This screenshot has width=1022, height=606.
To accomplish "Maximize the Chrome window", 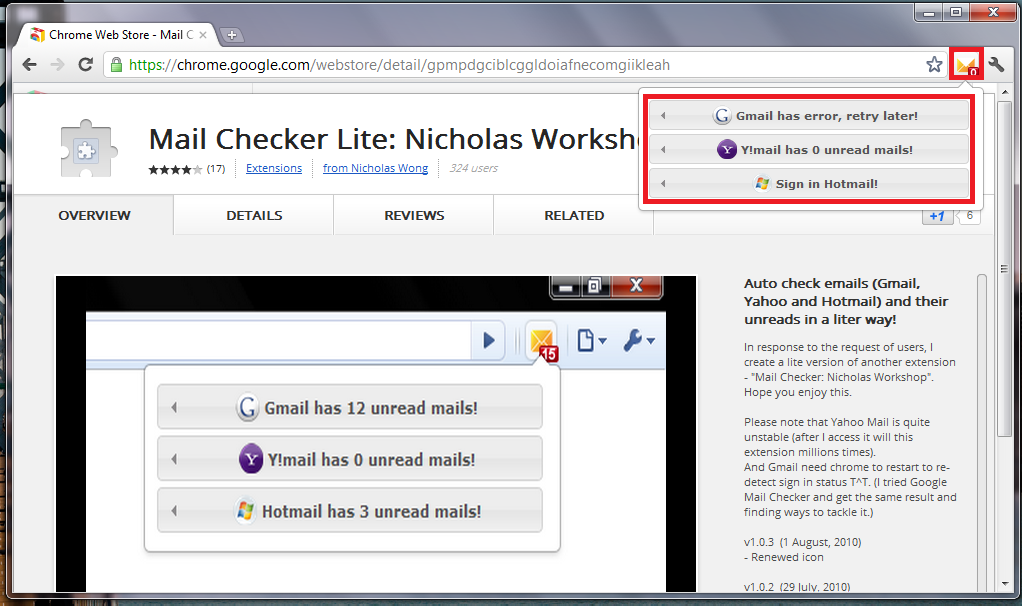I will tap(956, 12).
